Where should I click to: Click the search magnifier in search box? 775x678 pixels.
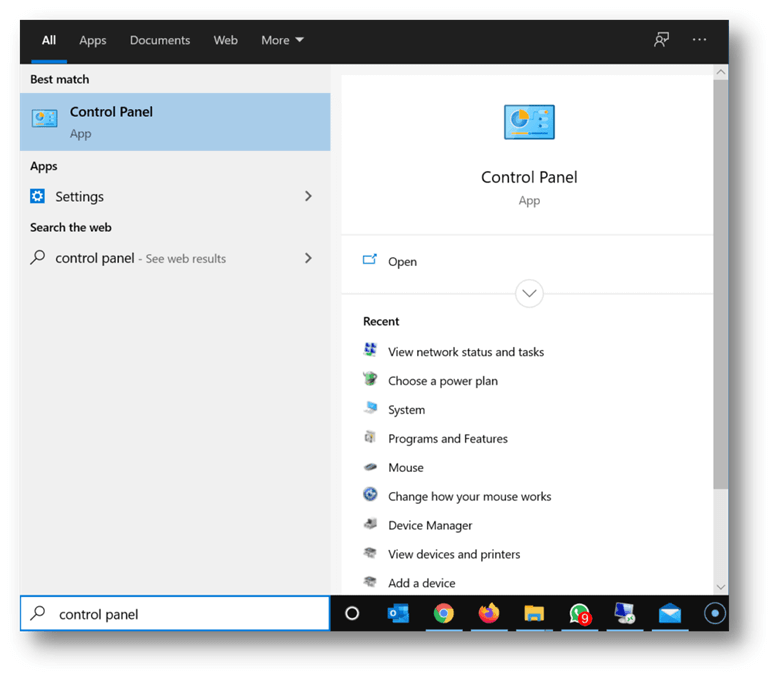click(x=38, y=613)
